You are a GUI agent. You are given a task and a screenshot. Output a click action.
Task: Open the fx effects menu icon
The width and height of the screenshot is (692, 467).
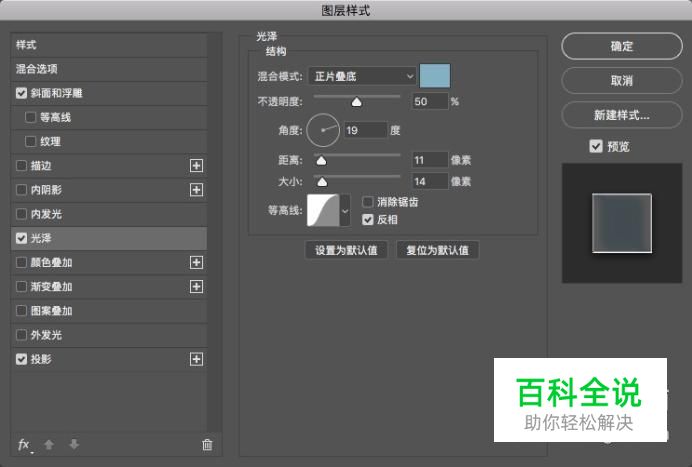24,444
